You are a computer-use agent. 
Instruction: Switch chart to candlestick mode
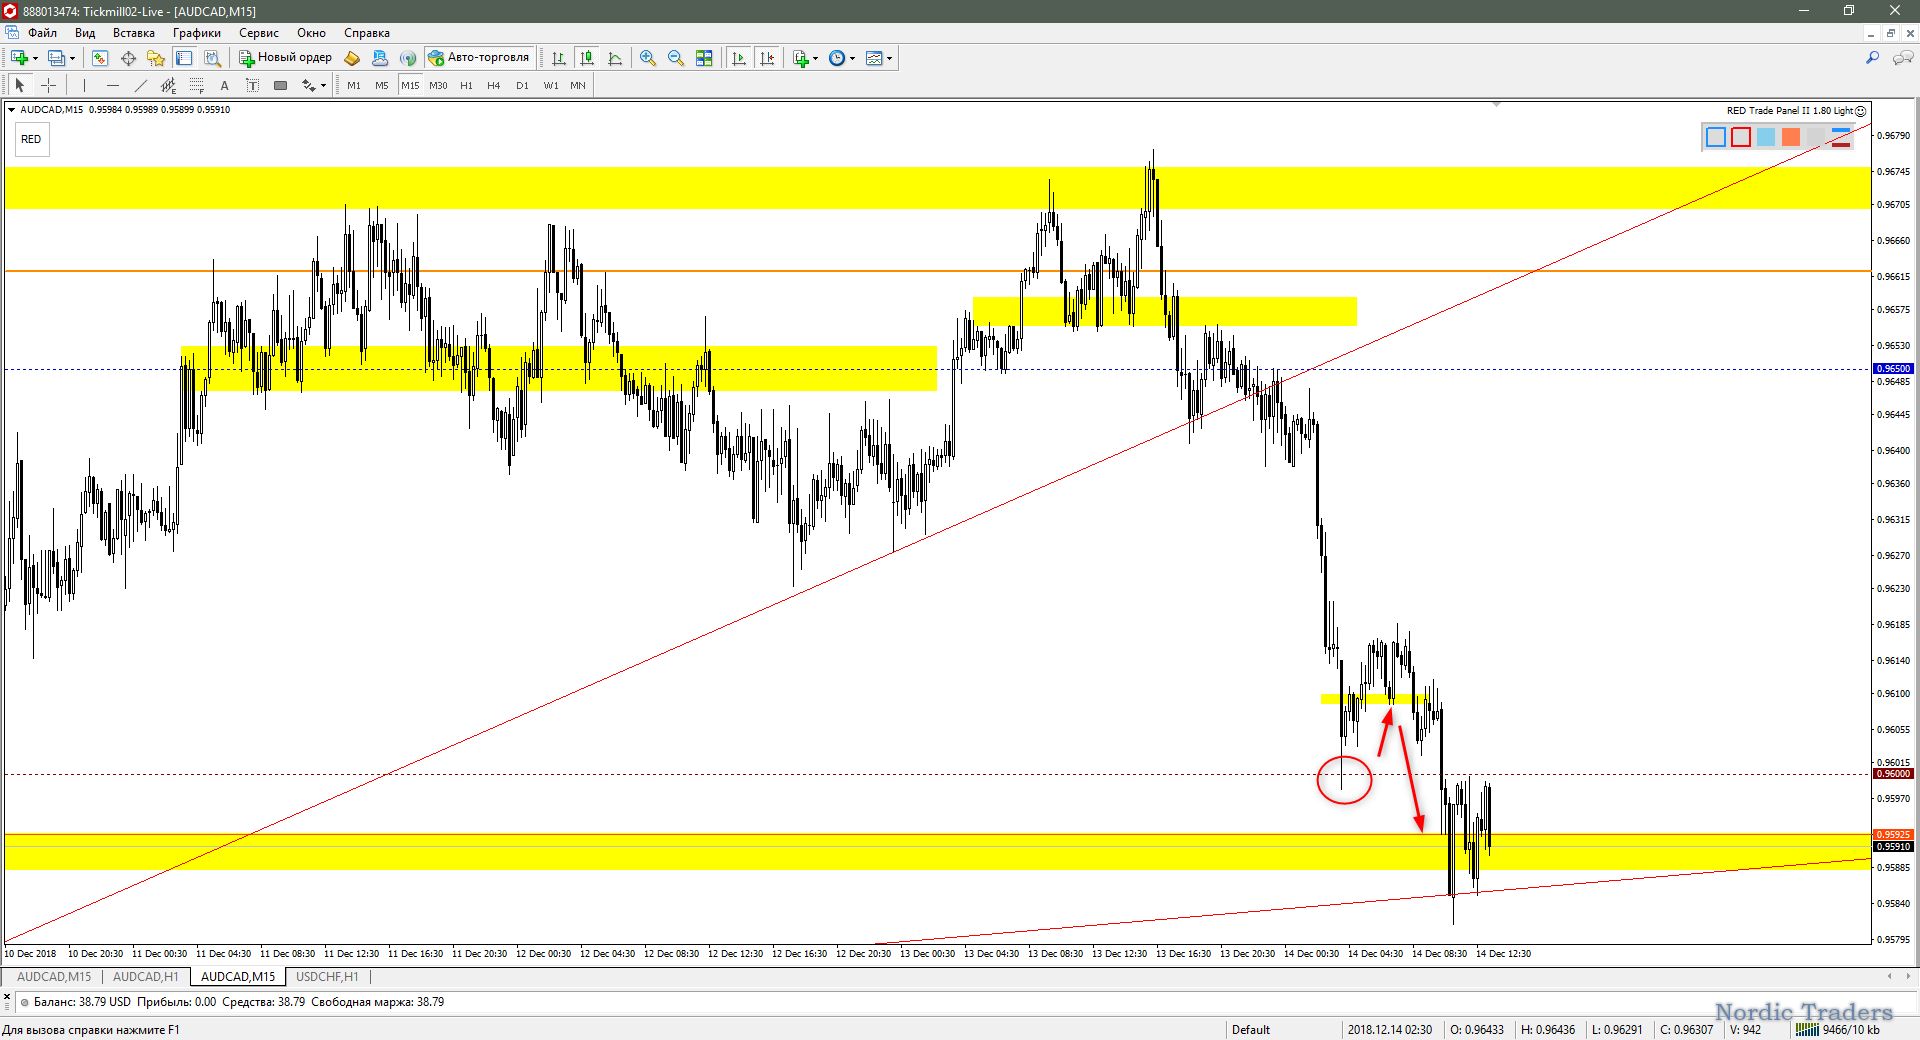pyautogui.click(x=587, y=58)
